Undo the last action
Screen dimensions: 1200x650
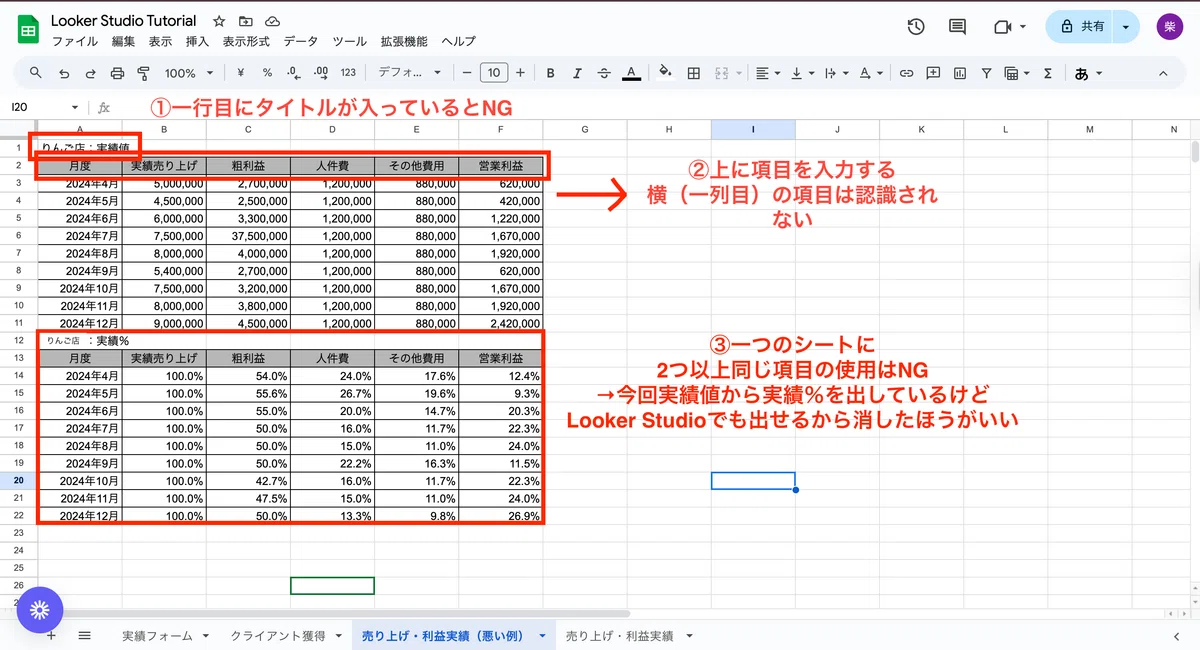64,73
